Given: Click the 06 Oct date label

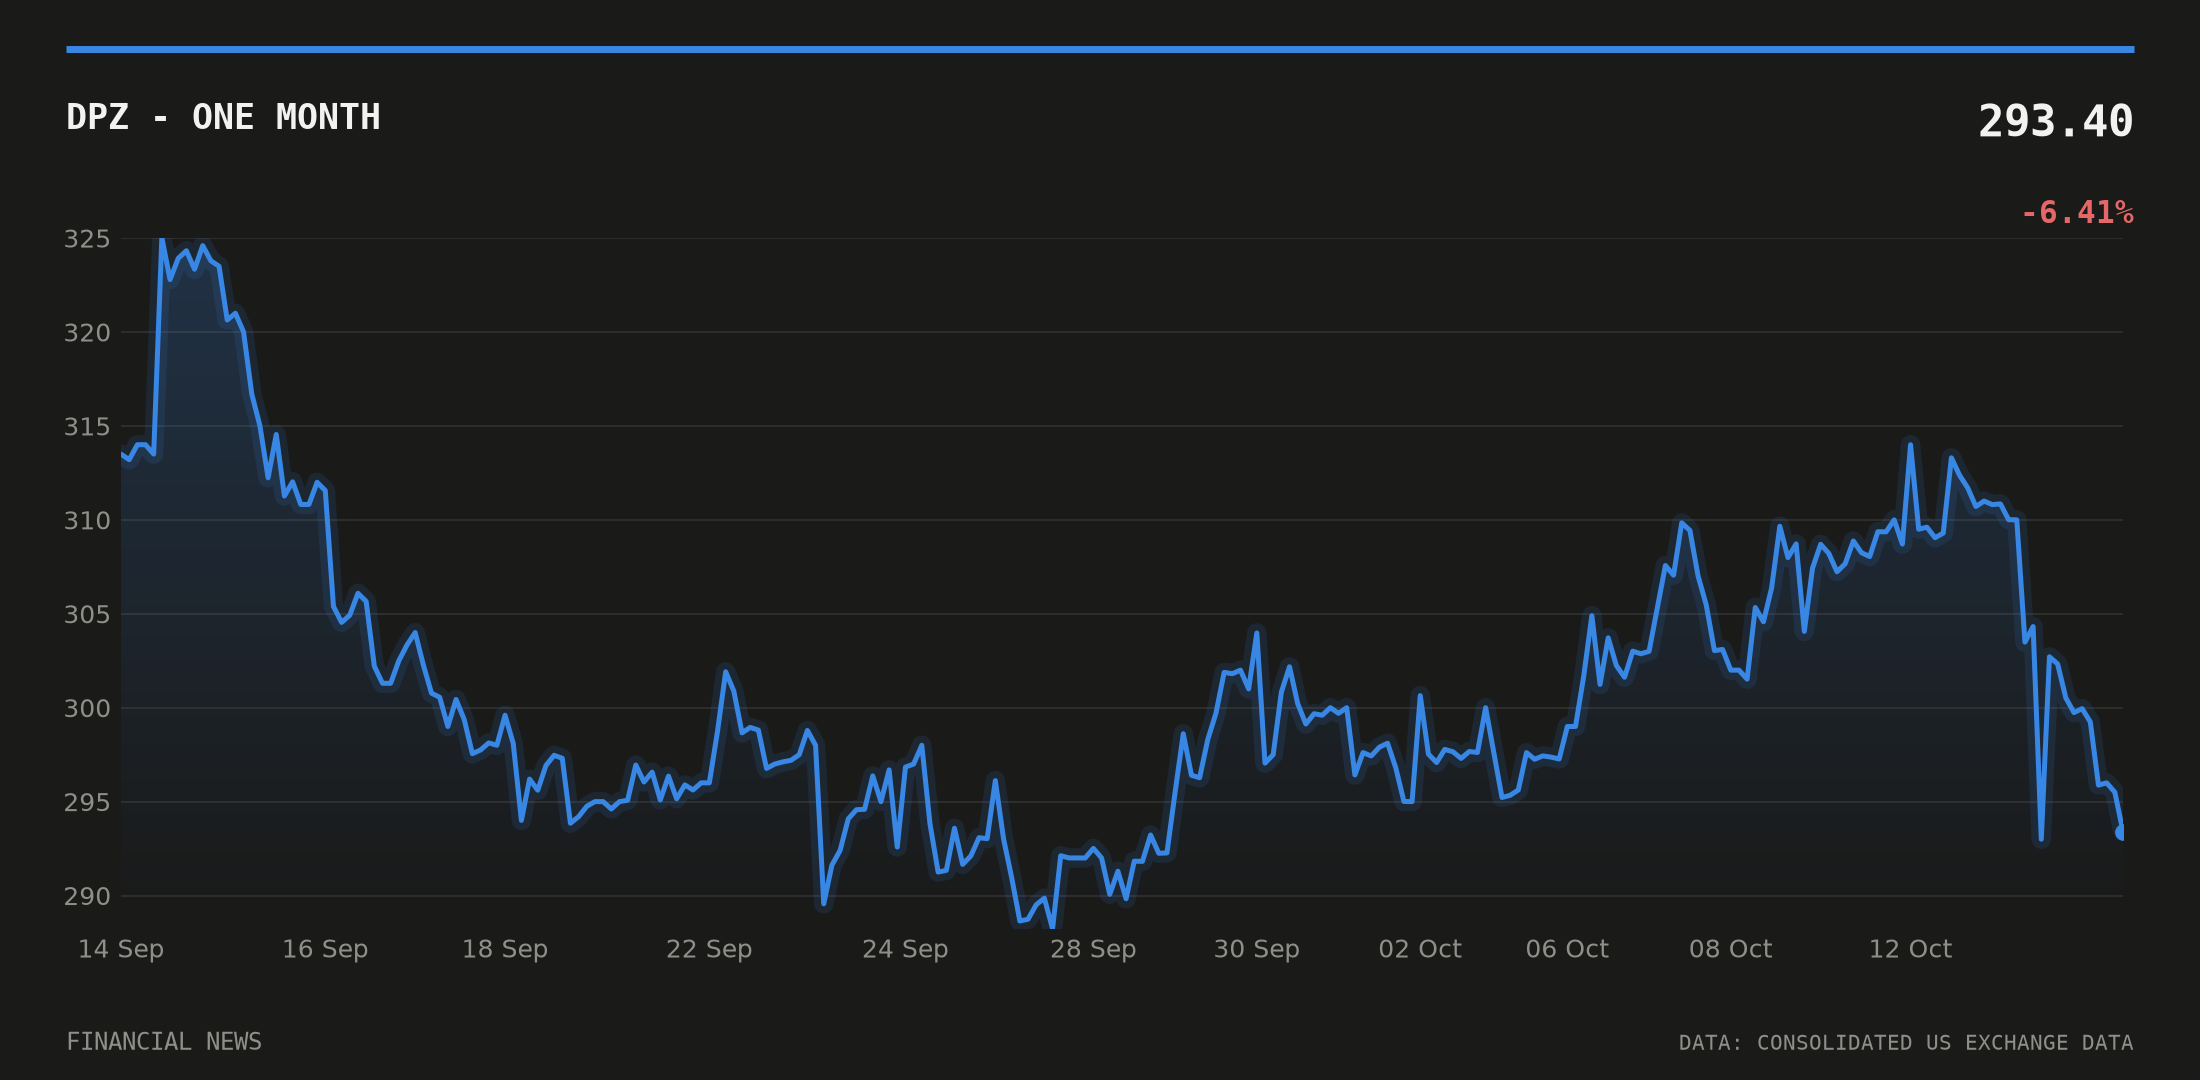Looking at the screenshot, I should pyautogui.click(x=1567, y=949).
